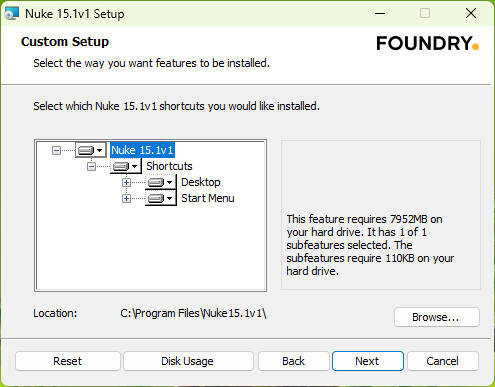
Task: Open the Nuke 15.1v1 feature install dropdown
Action: (x=90, y=150)
